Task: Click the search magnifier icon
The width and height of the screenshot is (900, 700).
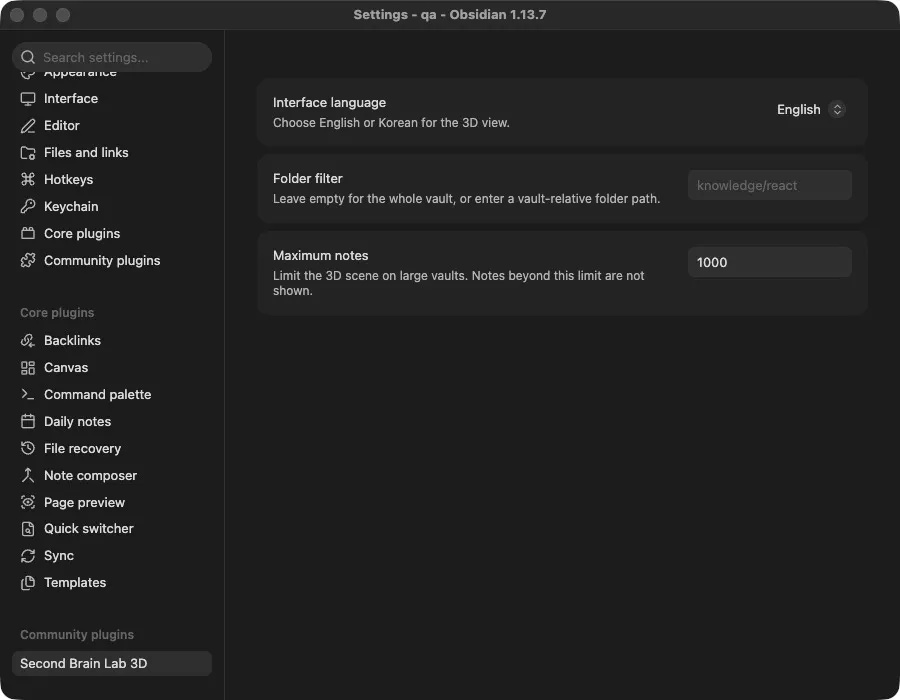Action: (x=28, y=57)
